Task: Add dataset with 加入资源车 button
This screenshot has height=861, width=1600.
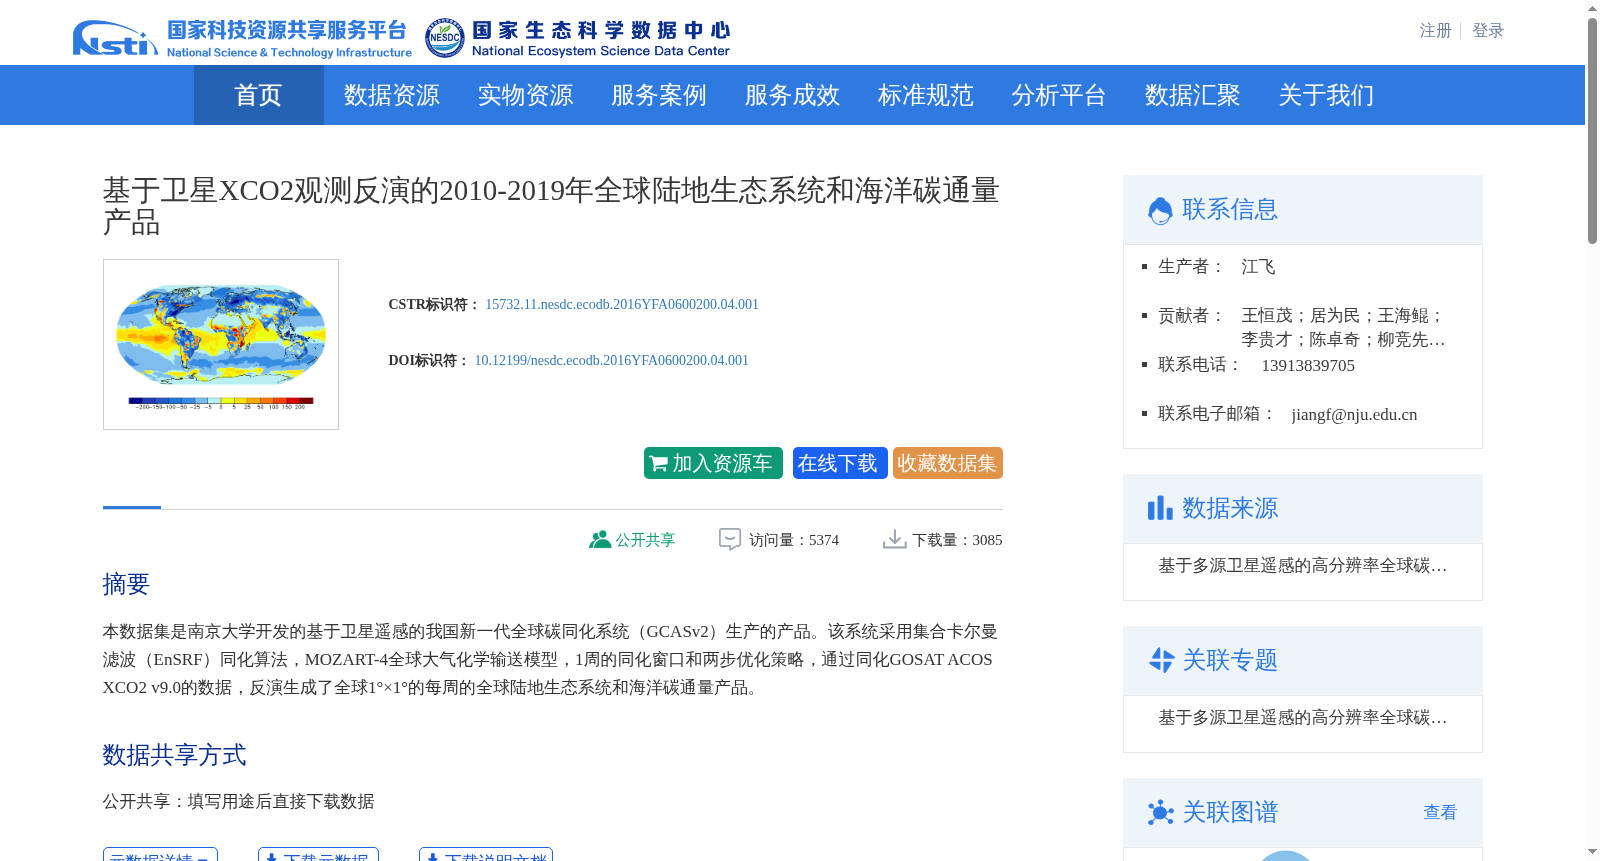Action: click(713, 463)
